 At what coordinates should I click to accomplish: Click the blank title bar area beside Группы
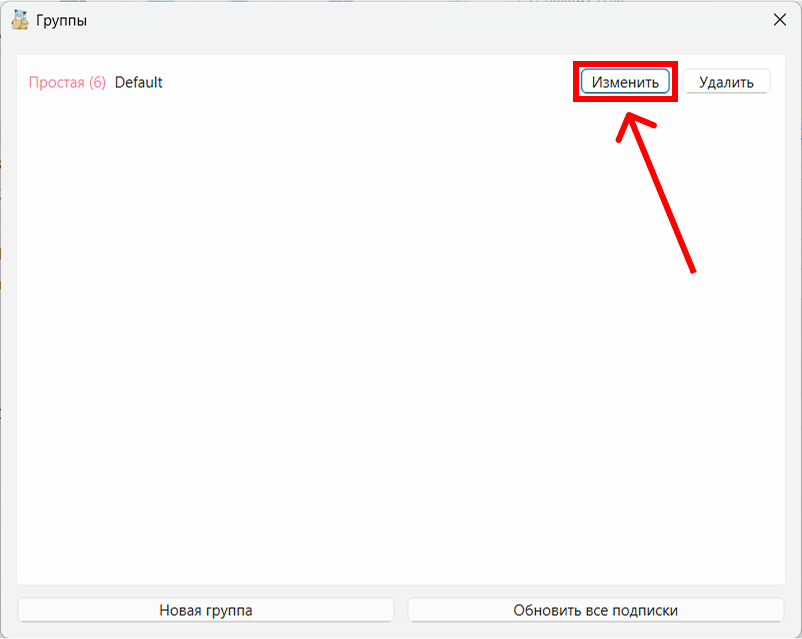[400, 20]
